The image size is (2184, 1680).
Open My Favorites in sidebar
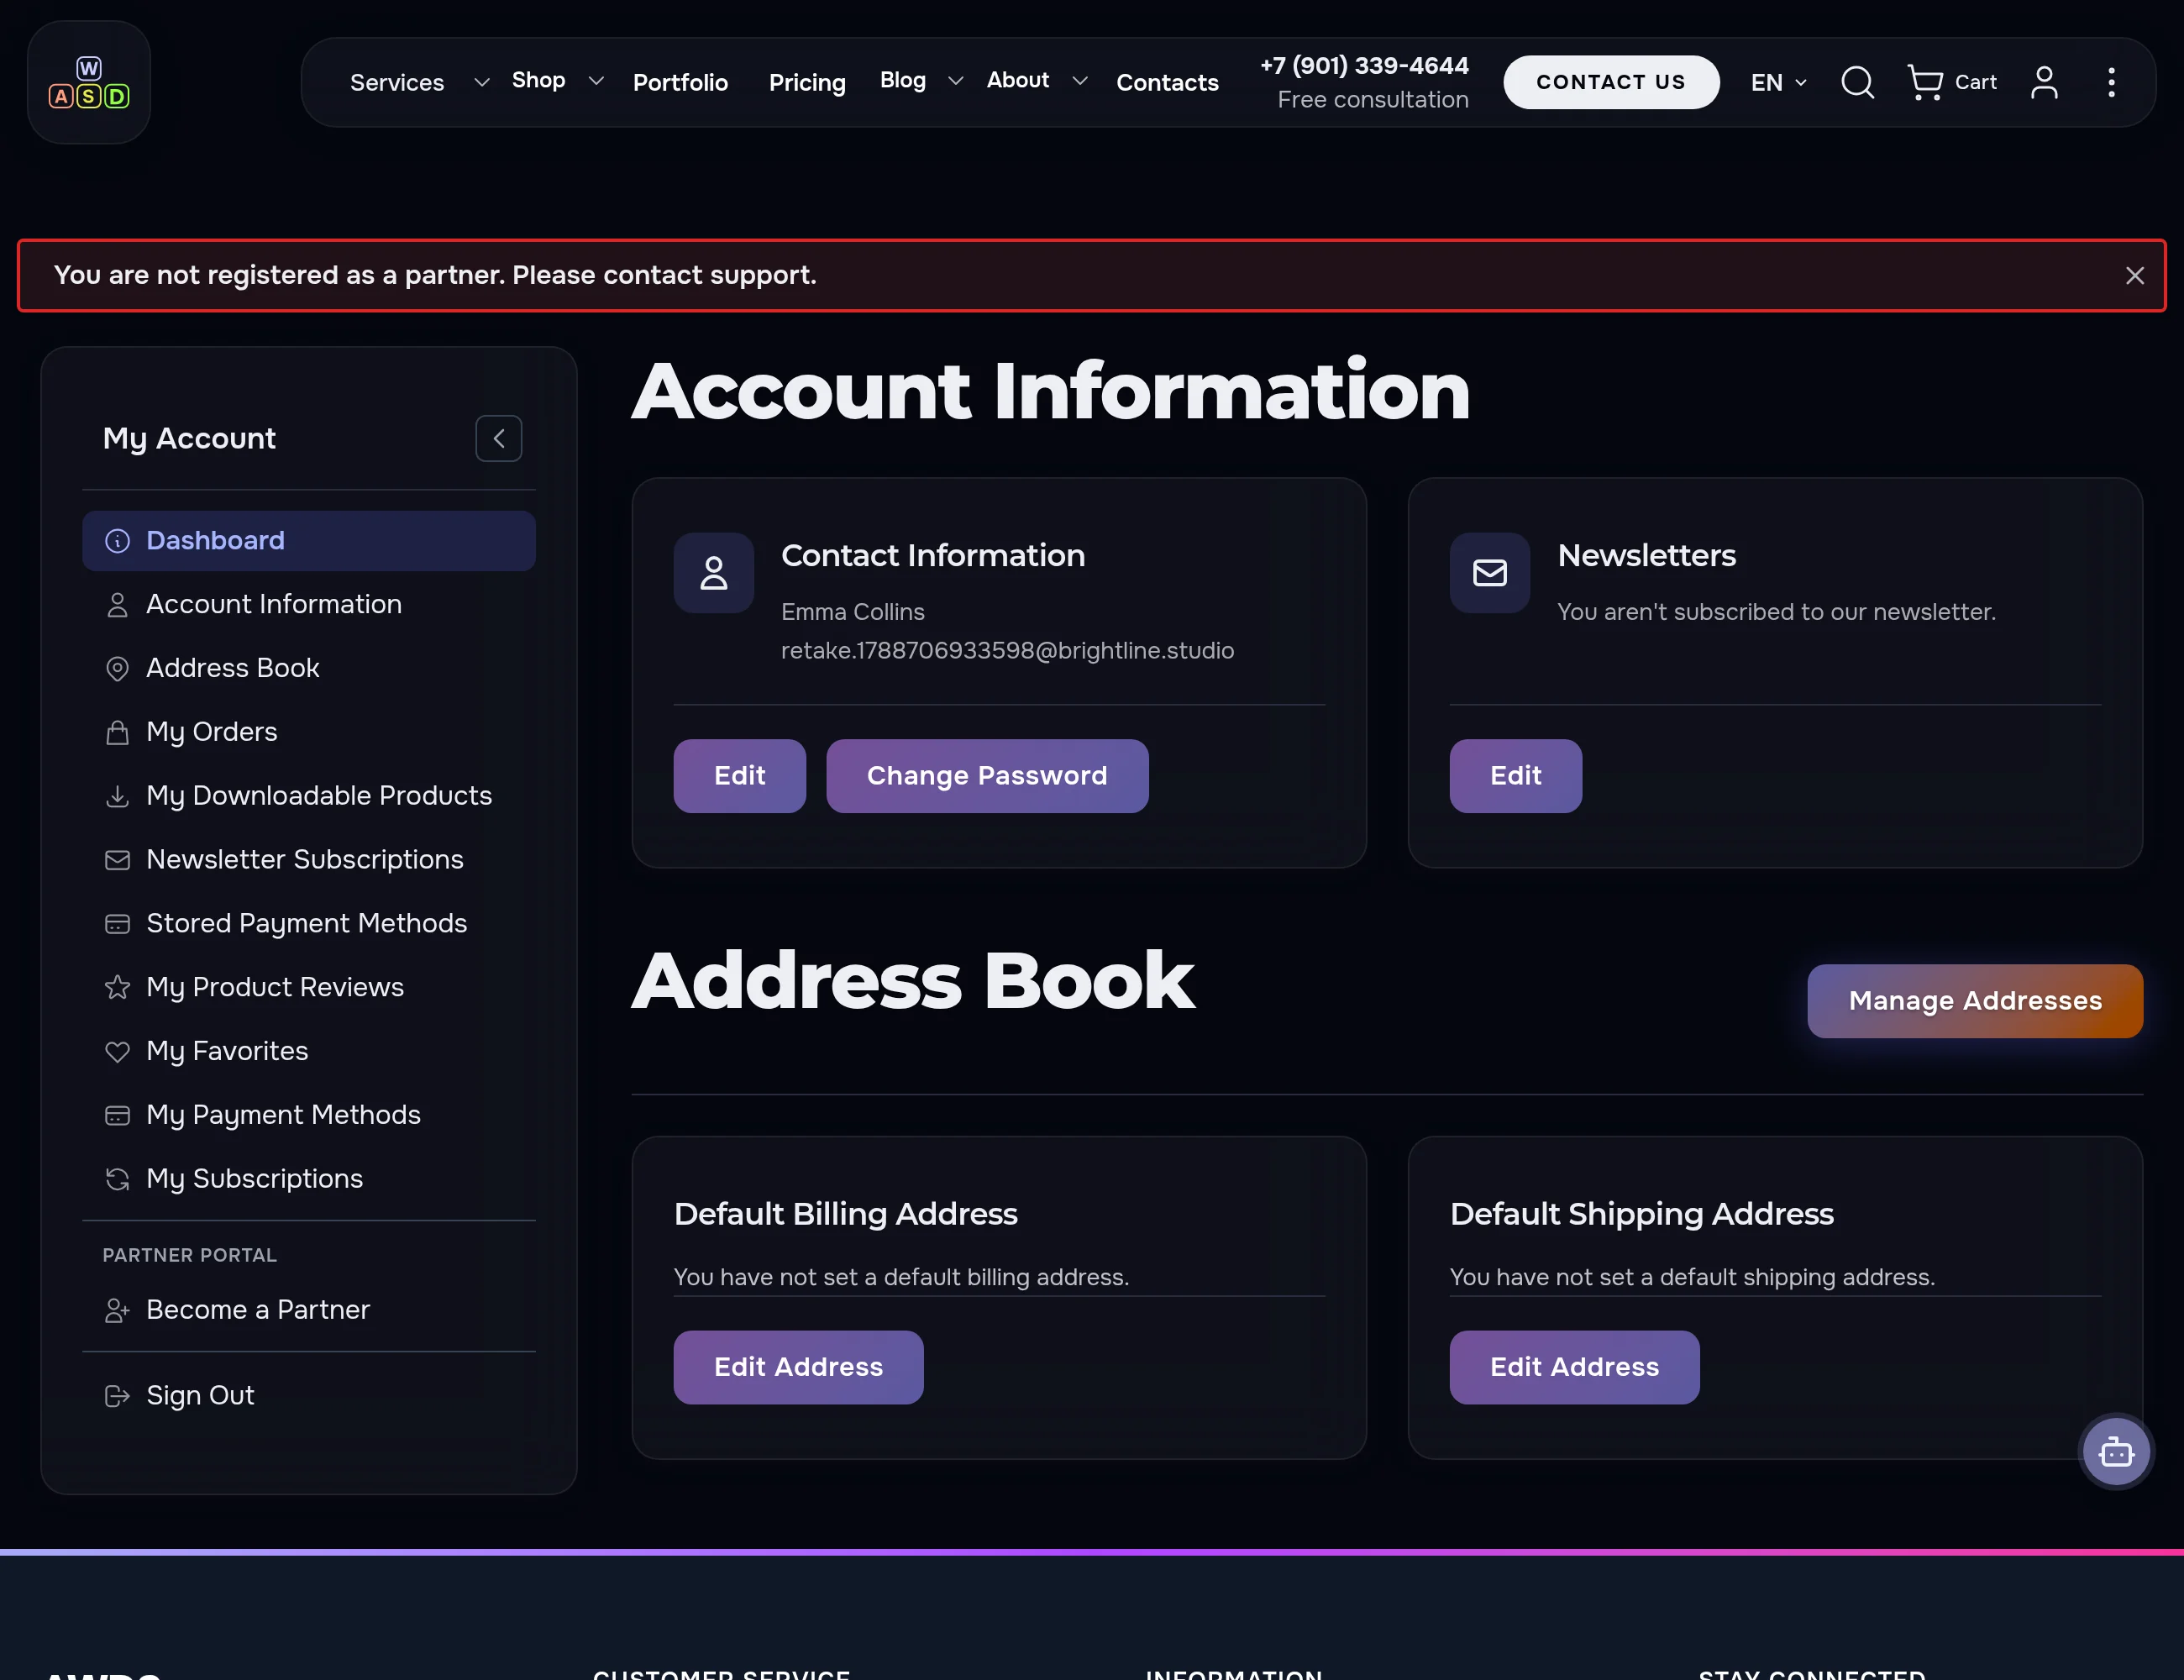coord(308,1051)
